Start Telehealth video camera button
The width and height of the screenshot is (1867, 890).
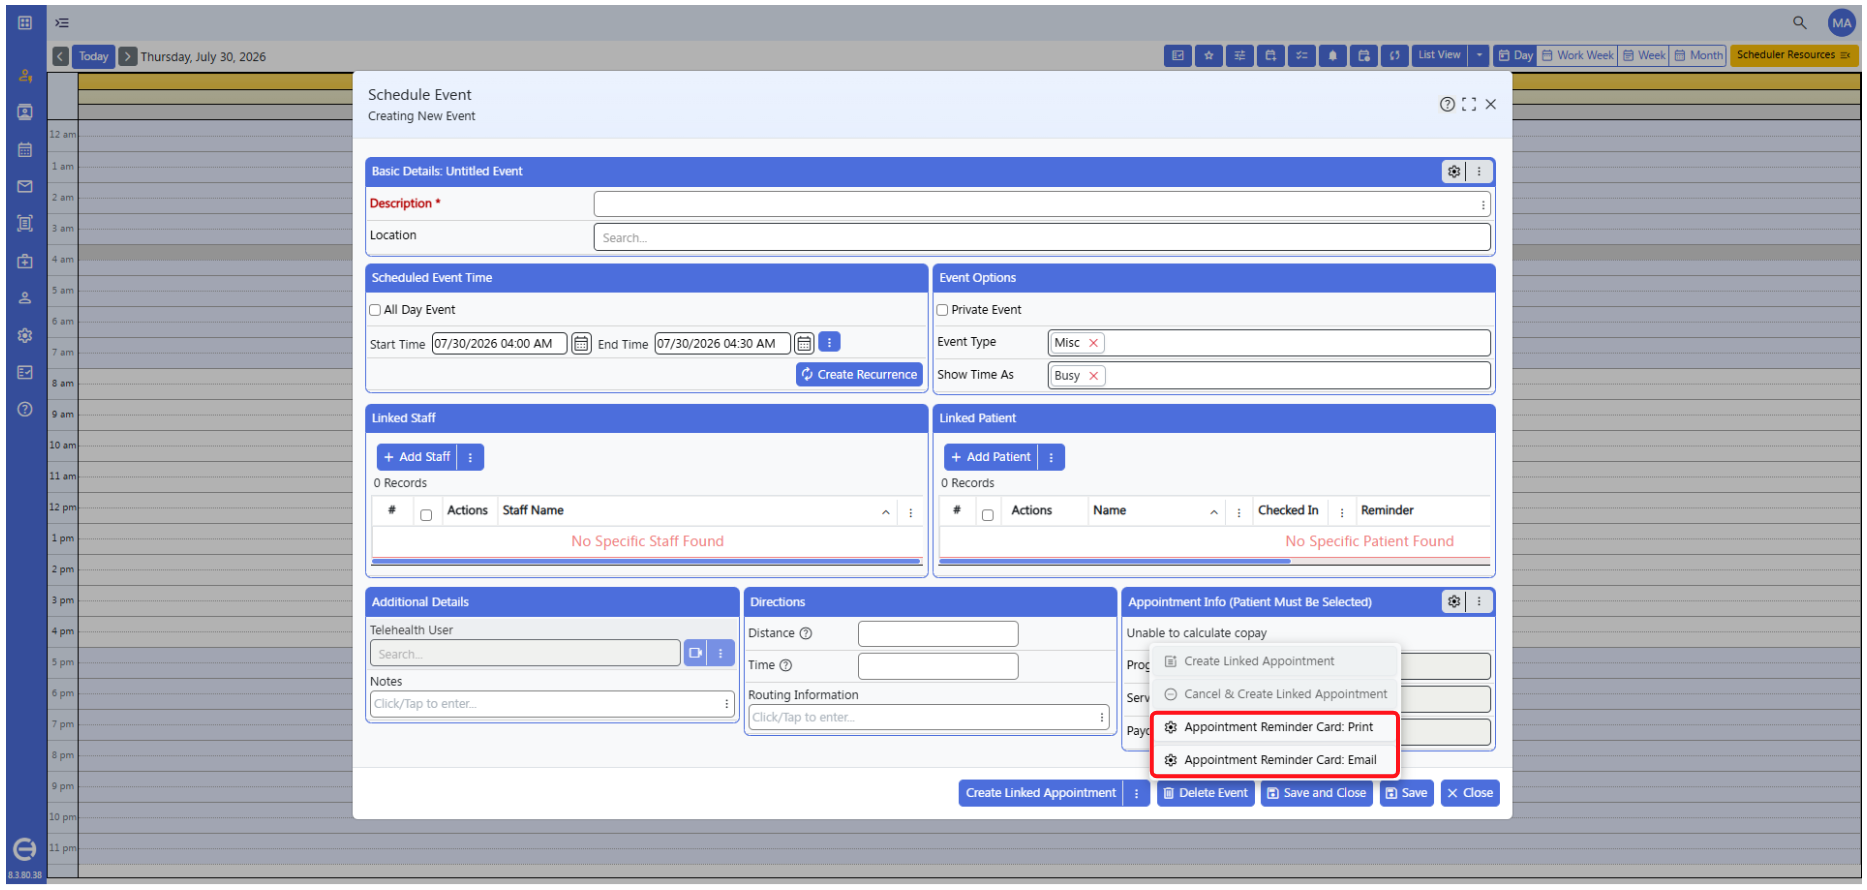(x=696, y=654)
